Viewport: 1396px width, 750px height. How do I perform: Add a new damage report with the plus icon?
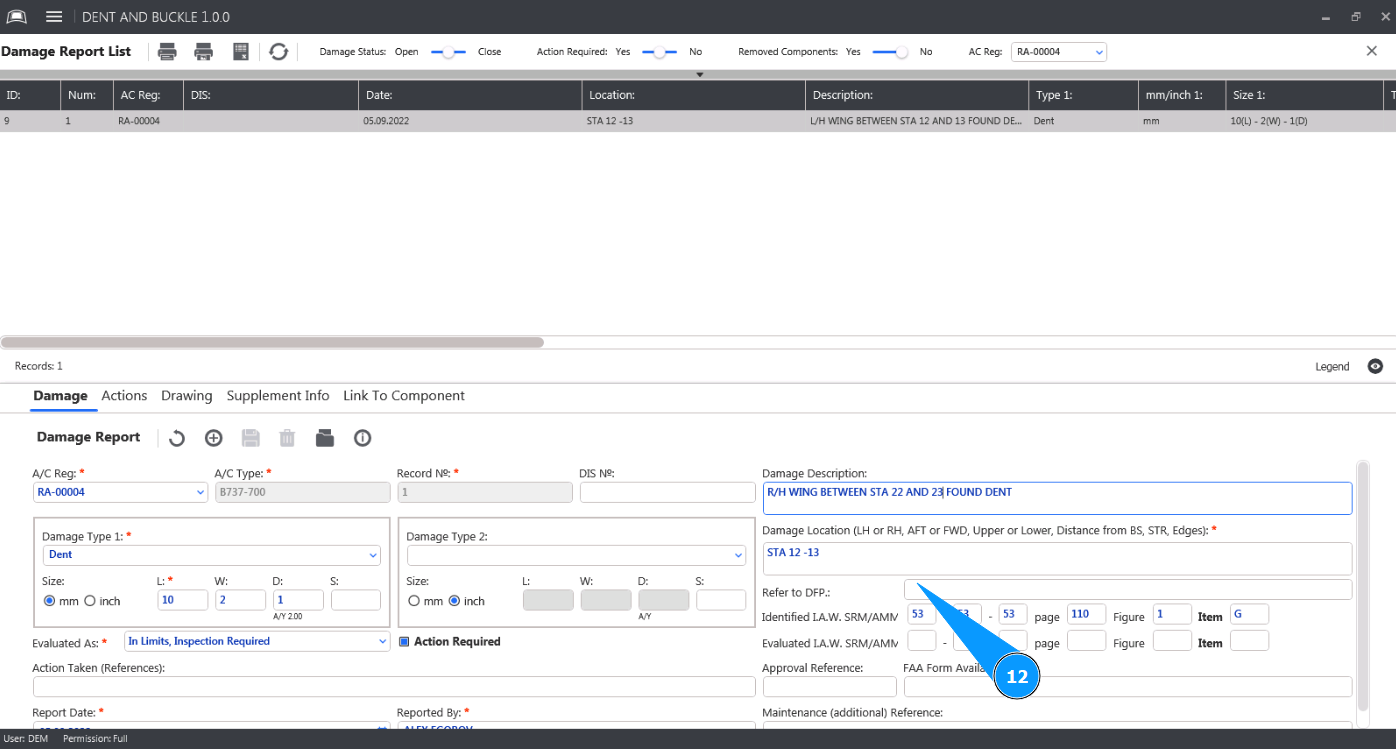tap(213, 438)
